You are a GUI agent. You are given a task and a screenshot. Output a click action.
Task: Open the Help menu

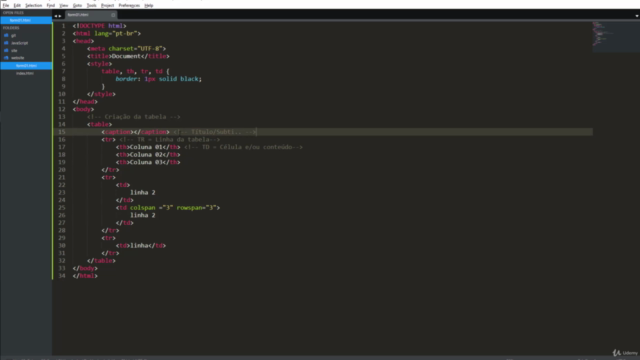149,5
